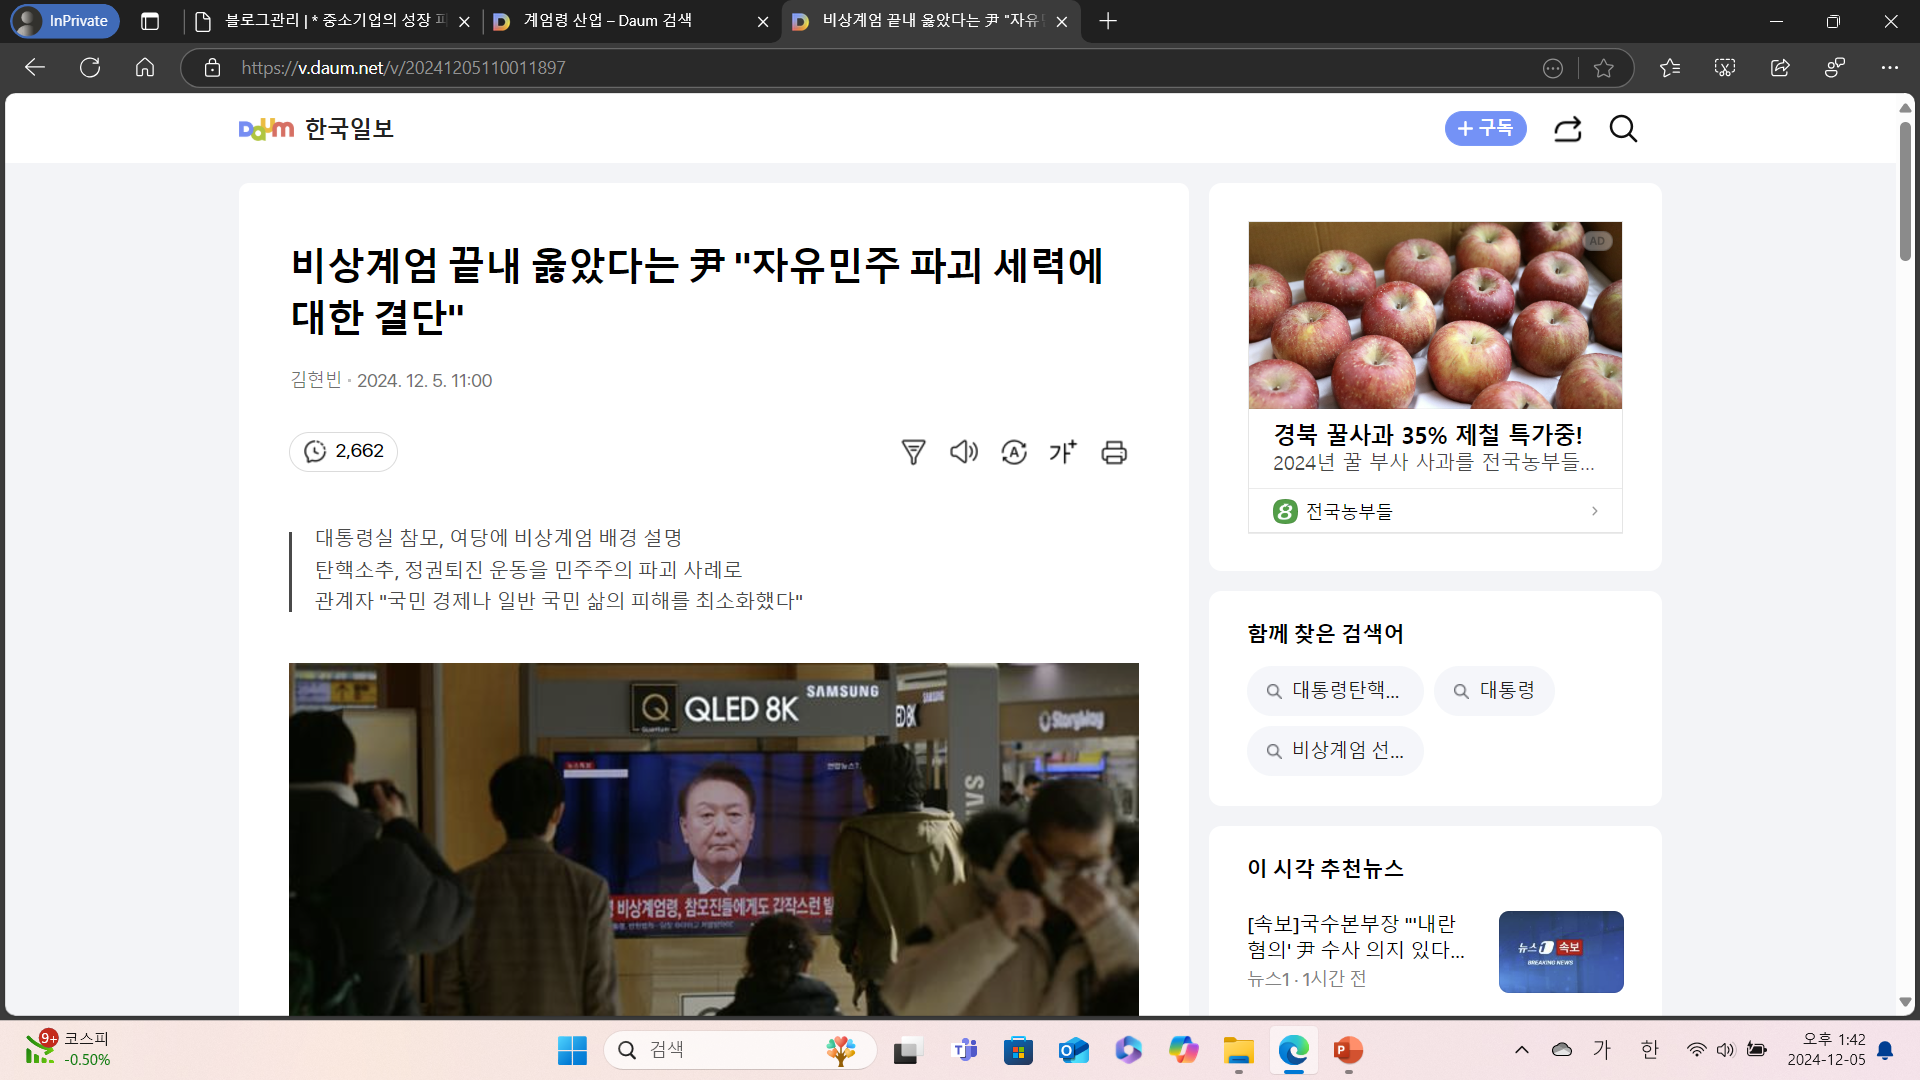Image resolution: width=1920 pixels, height=1080 pixels.
Task: Click the browser refresh icon
Action: 90,68
